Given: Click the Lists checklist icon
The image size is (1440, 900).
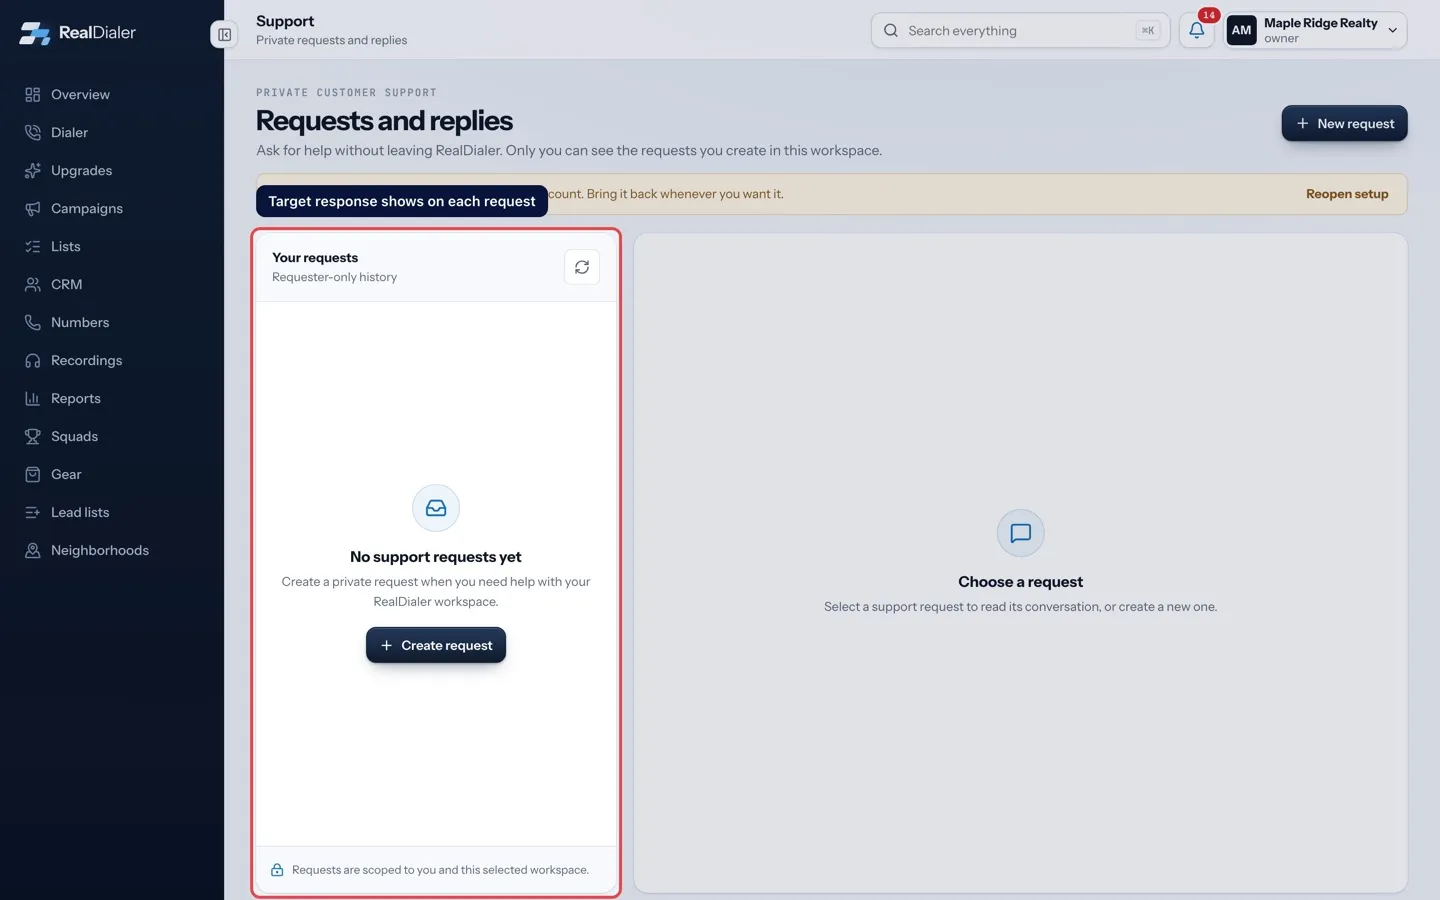Looking at the screenshot, I should point(33,247).
